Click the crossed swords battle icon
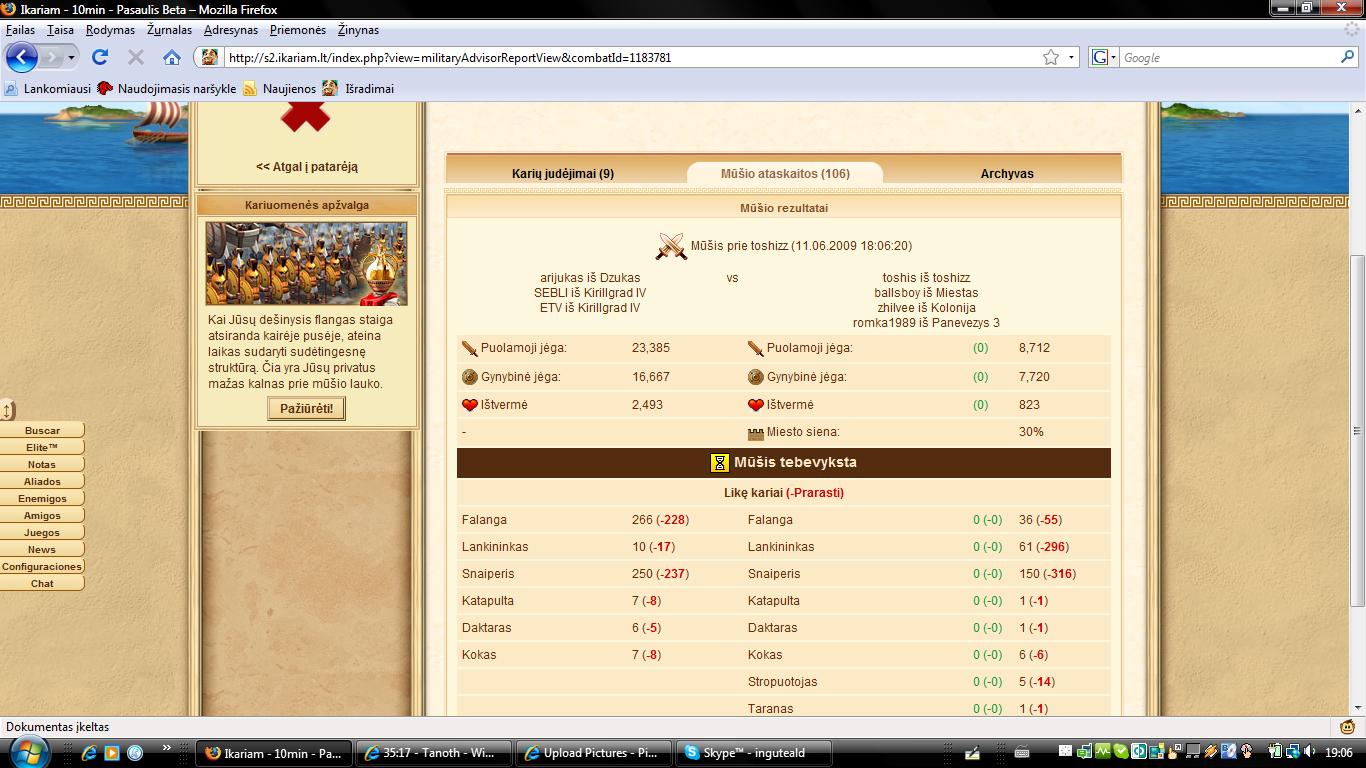The width and height of the screenshot is (1366, 768). (671, 246)
